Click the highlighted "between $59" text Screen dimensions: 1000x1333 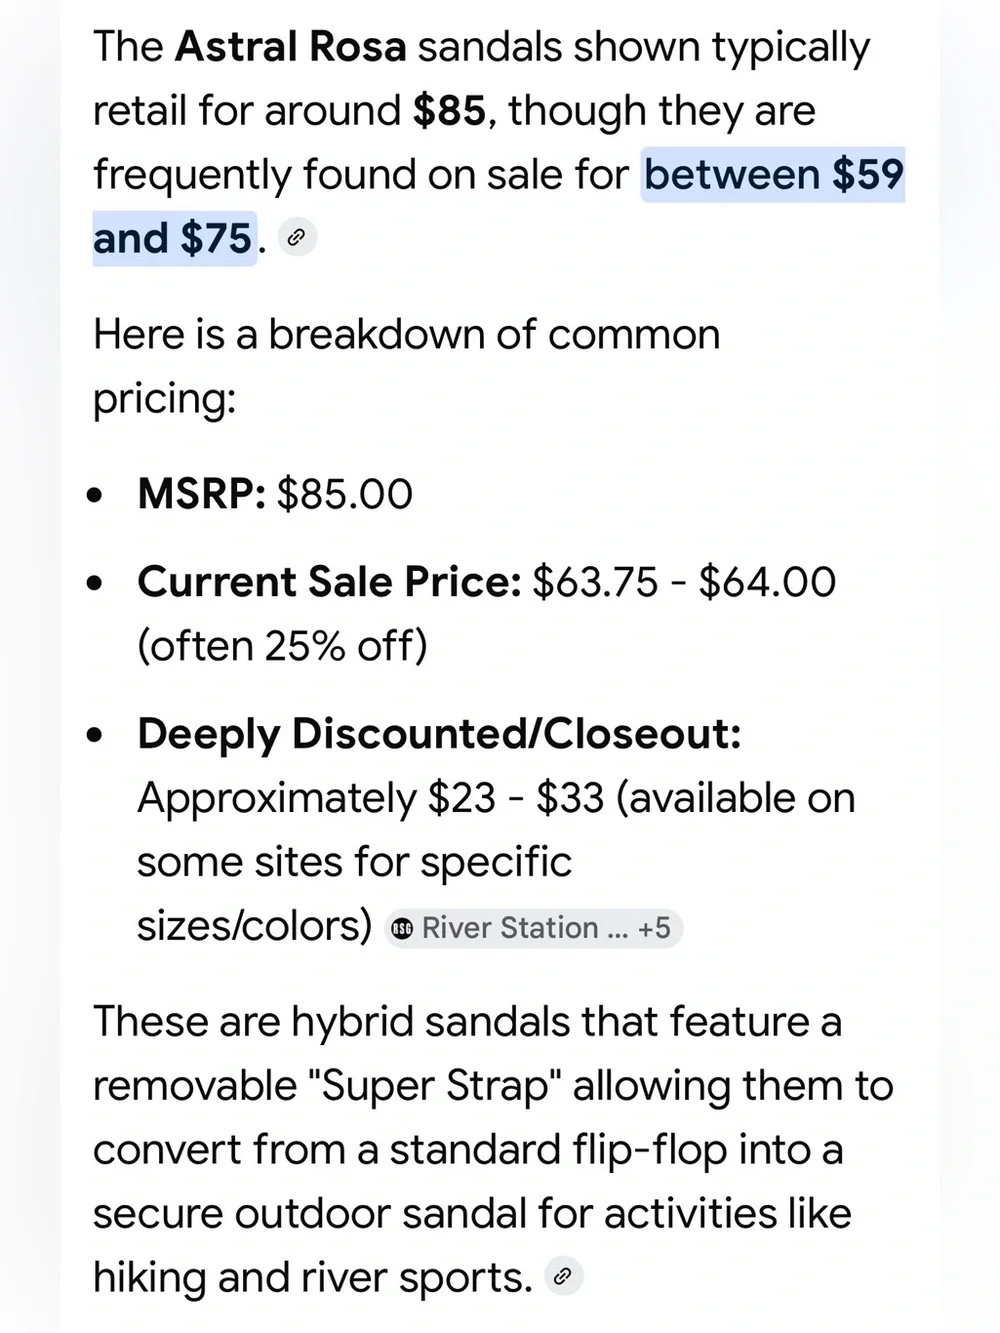click(773, 174)
